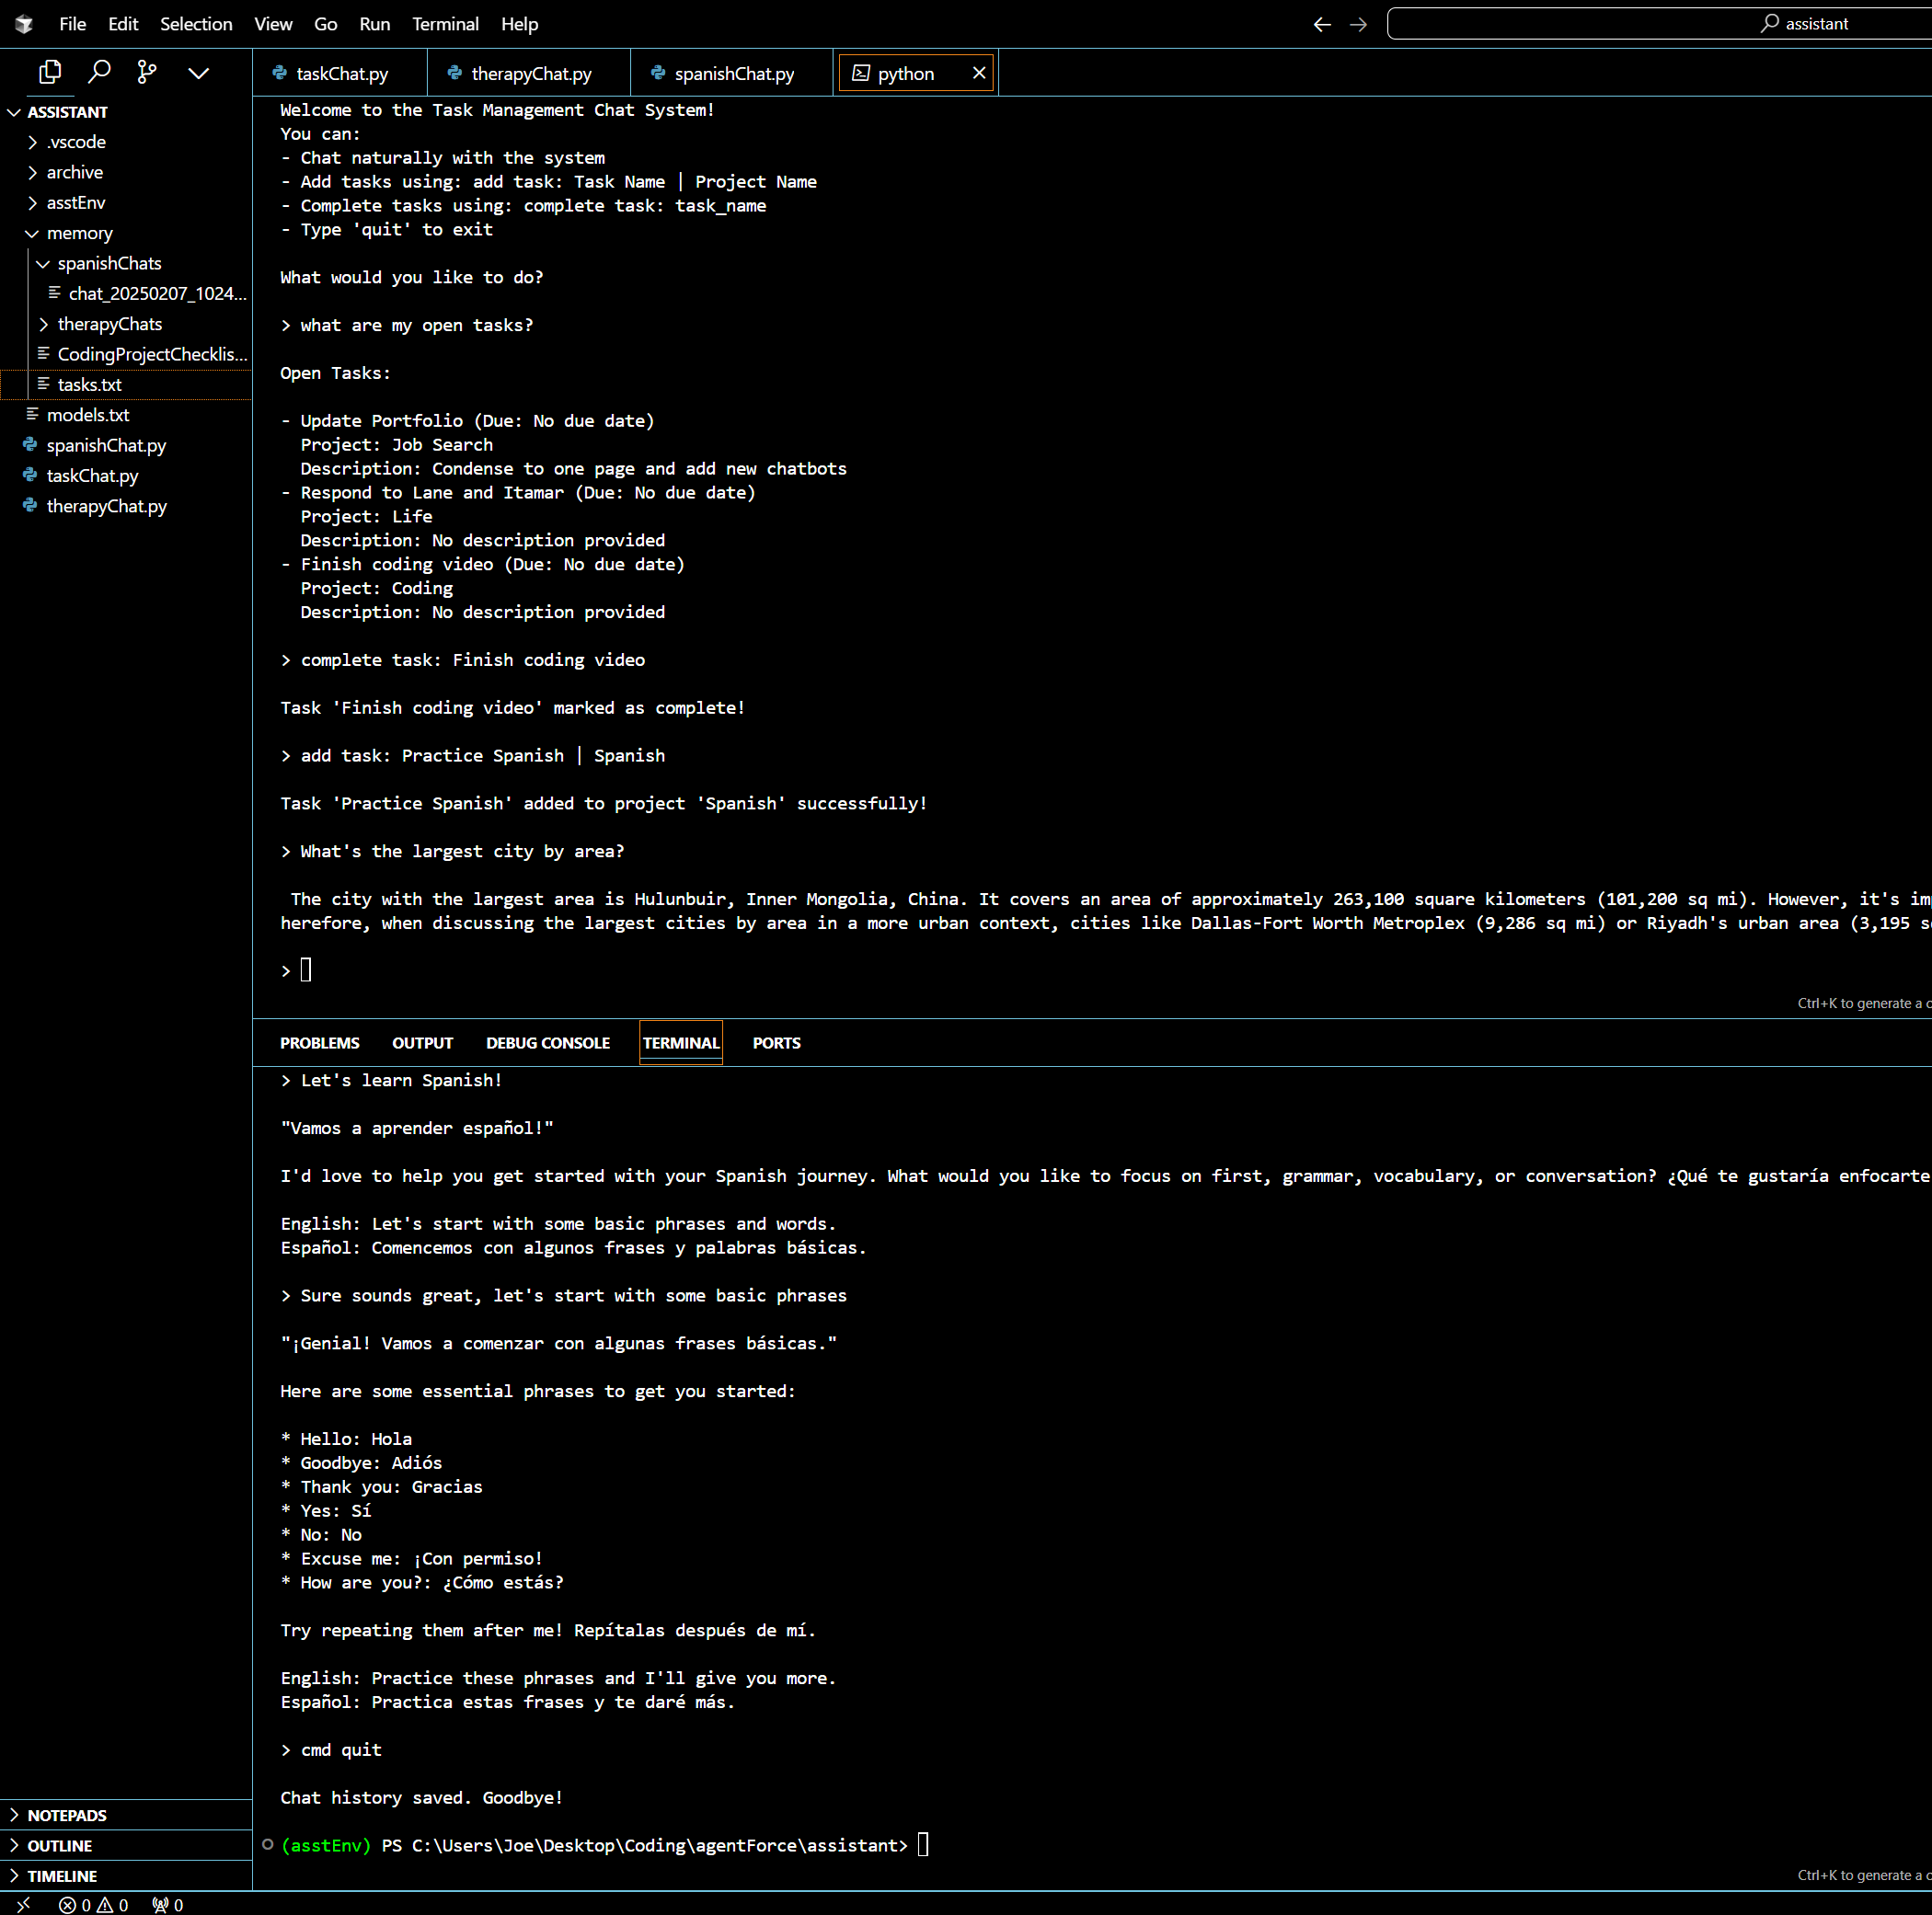Open the Help menu
The width and height of the screenshot is (1932, 1915).
point(519,24)
